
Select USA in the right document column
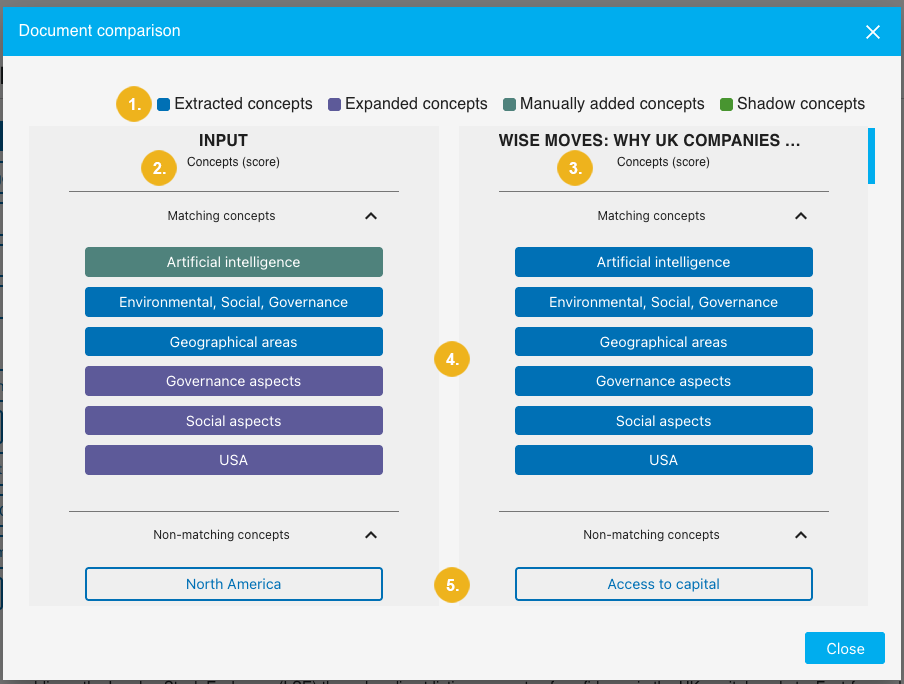(664, 460)
